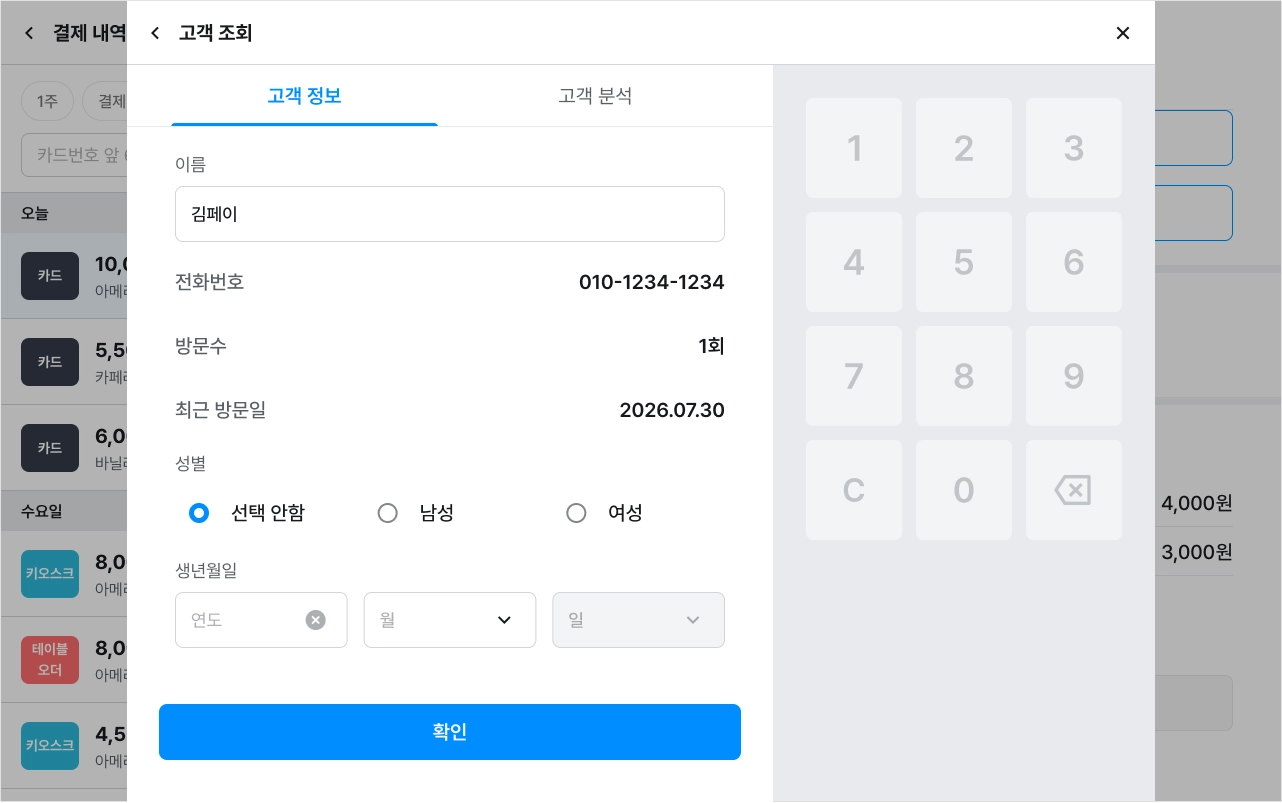Go back from 결제 내역 with arrow
This screenshot has width=1282, height=803.
[29, 33]
